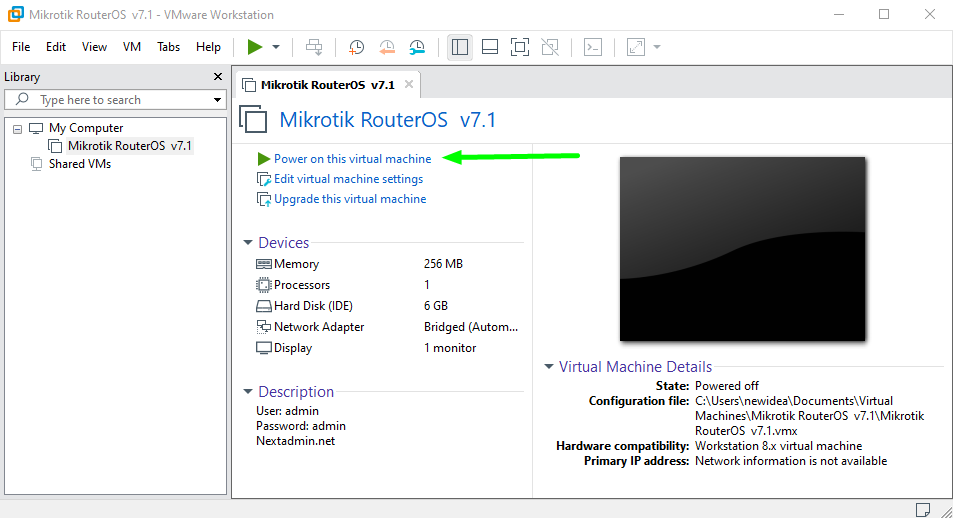The width and height of the screenshot is (953, 518).
Task: Take a snapshot of the VM
Action: [x=357, y=47]
